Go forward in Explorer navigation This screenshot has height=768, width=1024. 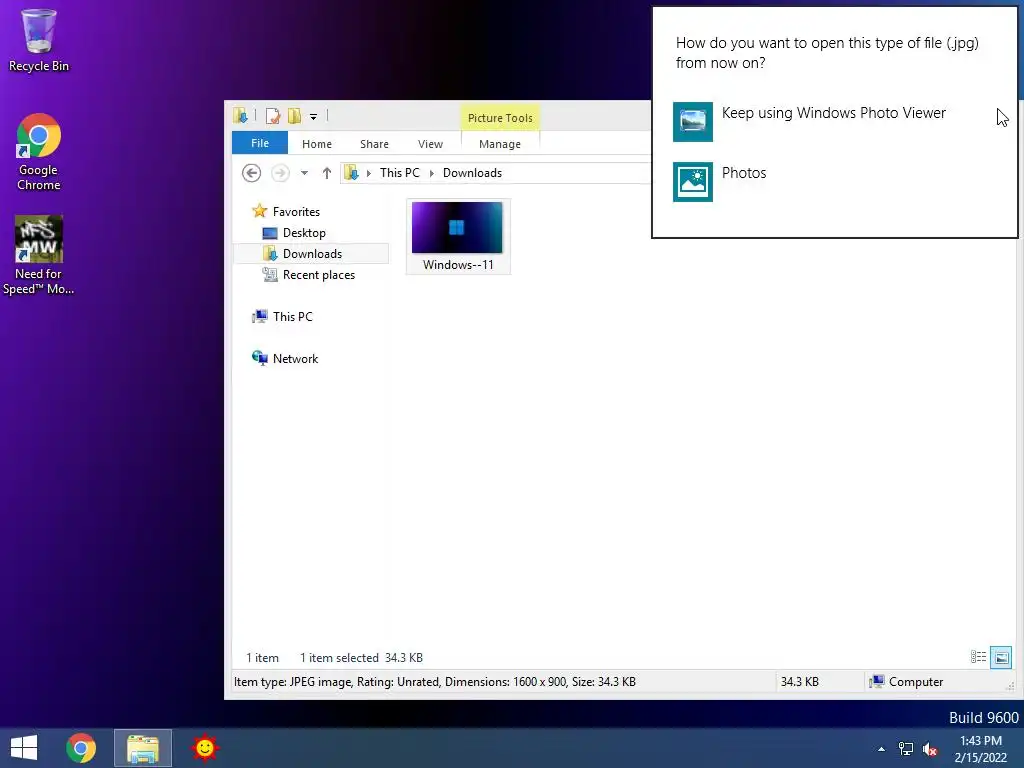coord(280,173)
